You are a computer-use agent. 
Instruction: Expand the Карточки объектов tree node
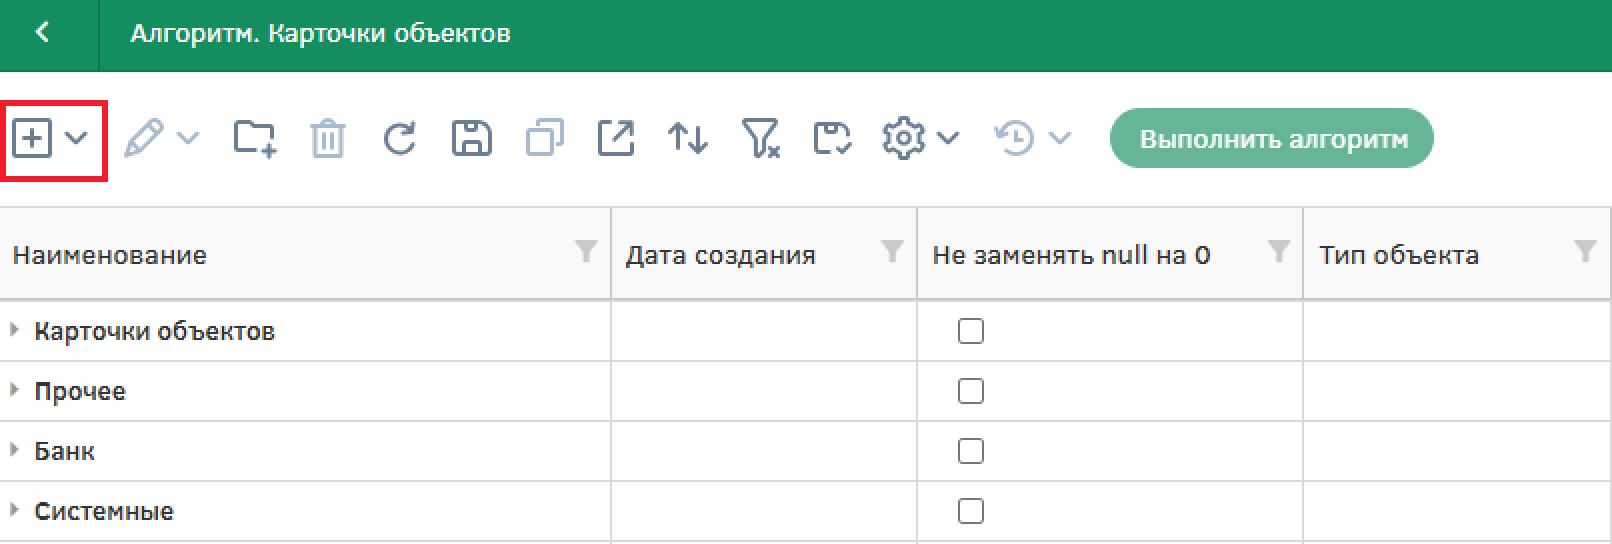[x=14, y=330]
